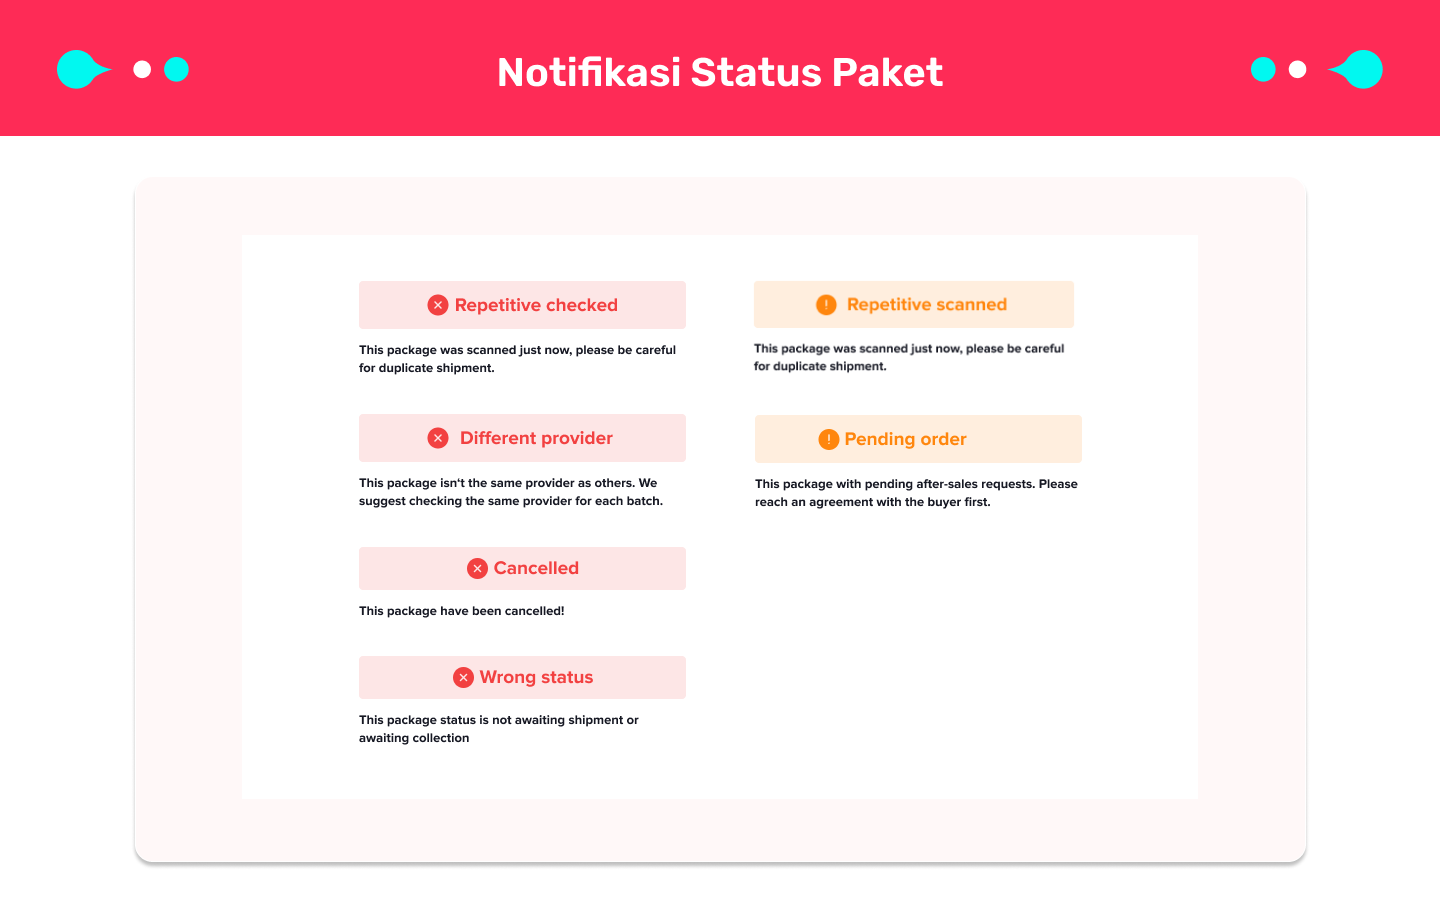Viewport: 1440px width, 917px height.
Task: Click the white dot in header's right side
Action: [x=1297, y=69]
